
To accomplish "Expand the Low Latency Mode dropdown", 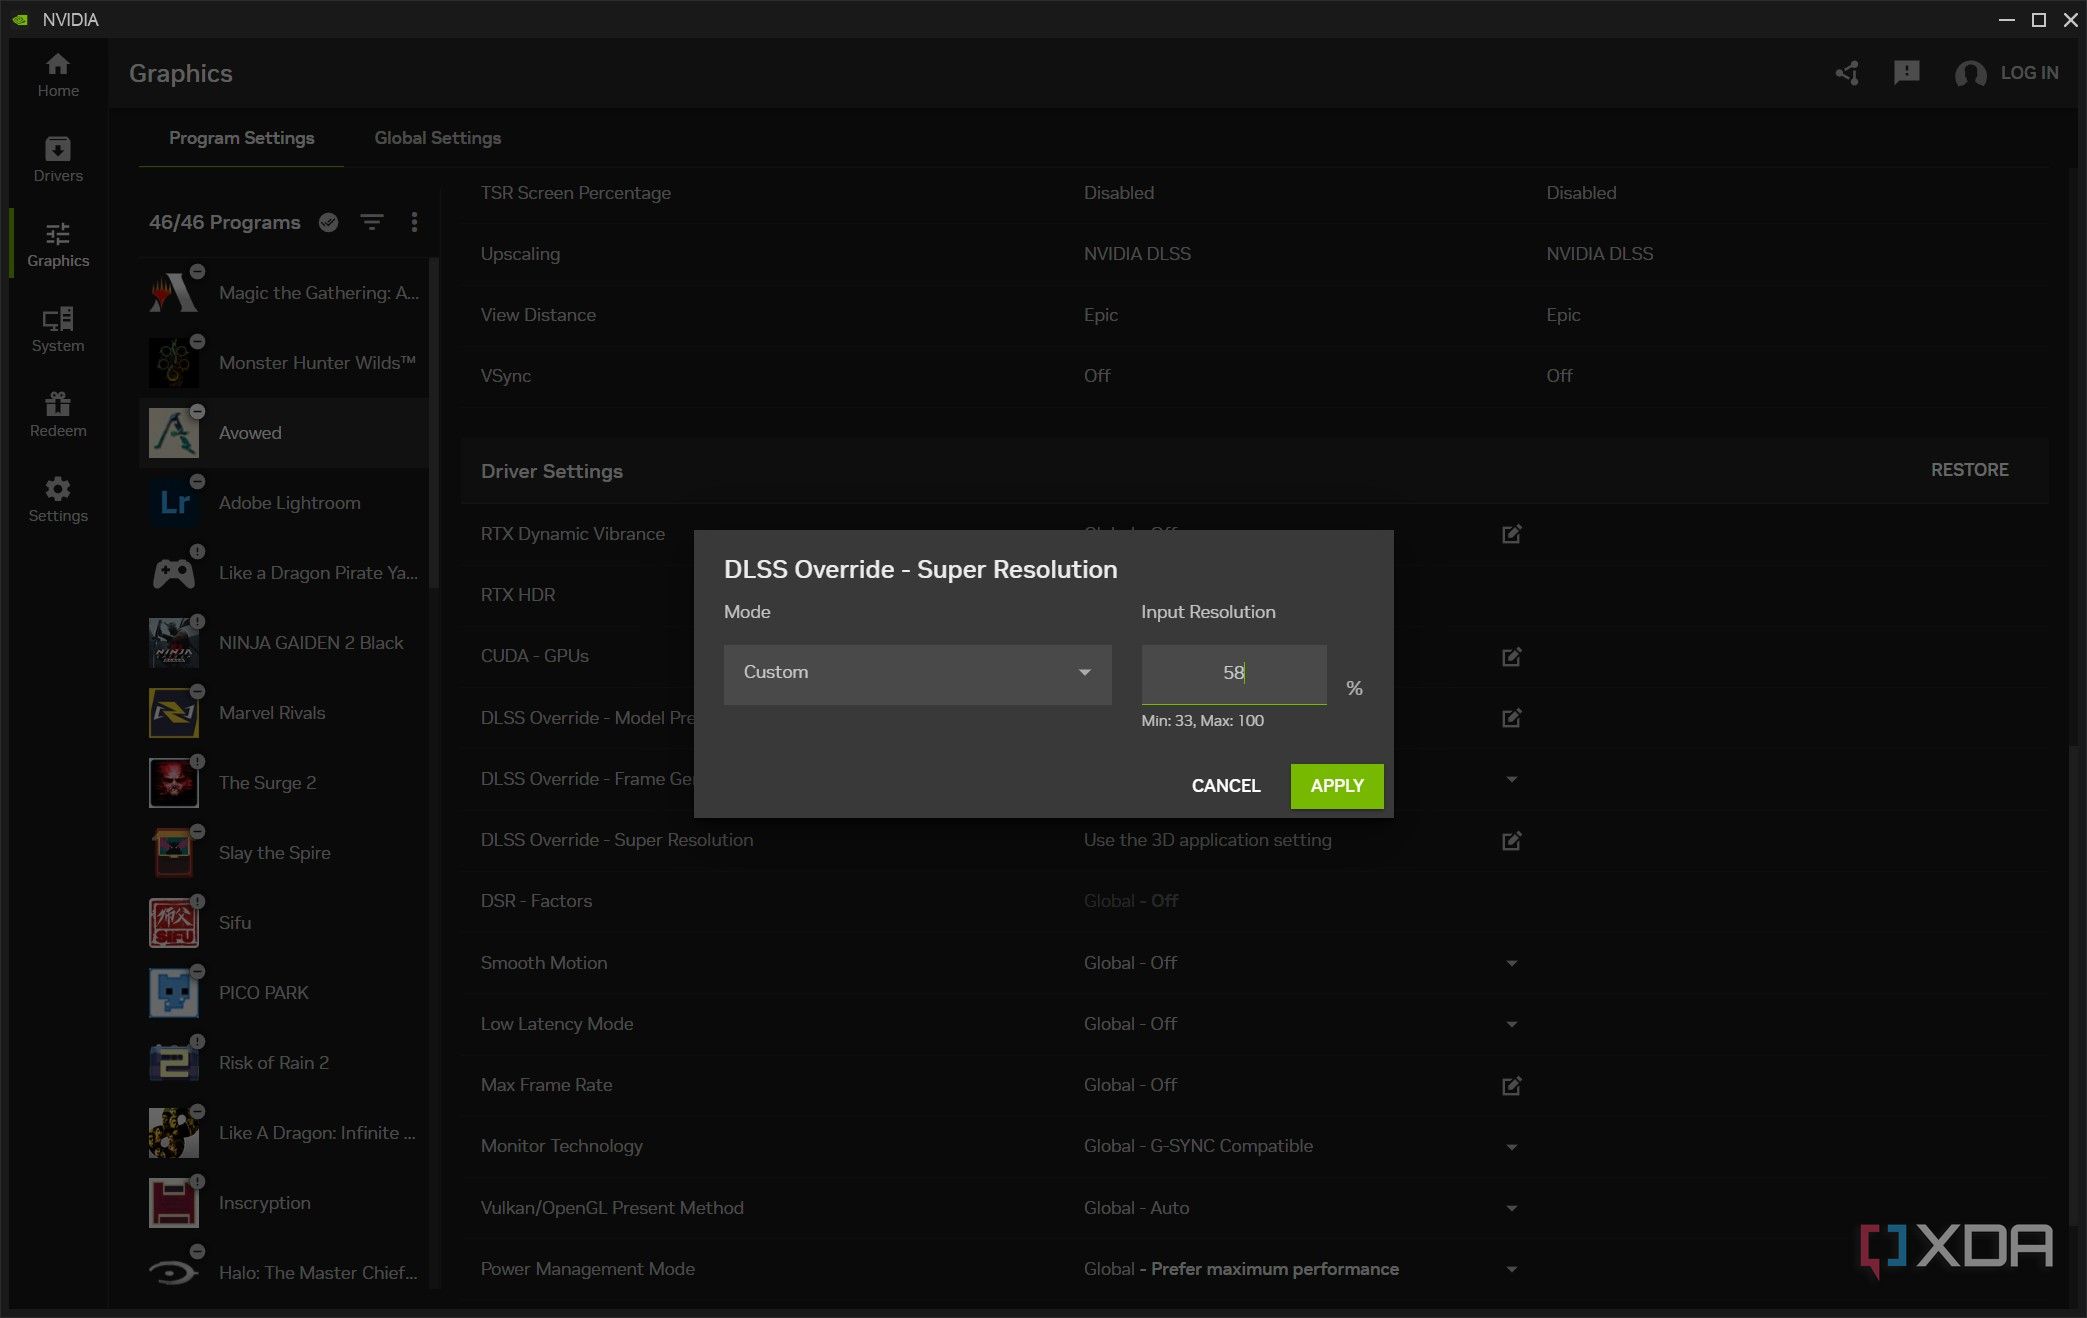I will [x=1511, y=1024].
